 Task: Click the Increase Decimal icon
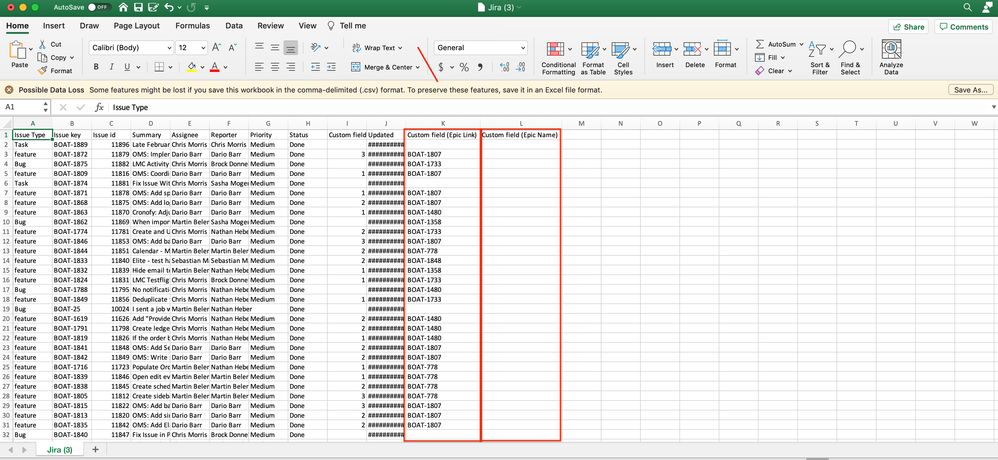coord(505,67)
